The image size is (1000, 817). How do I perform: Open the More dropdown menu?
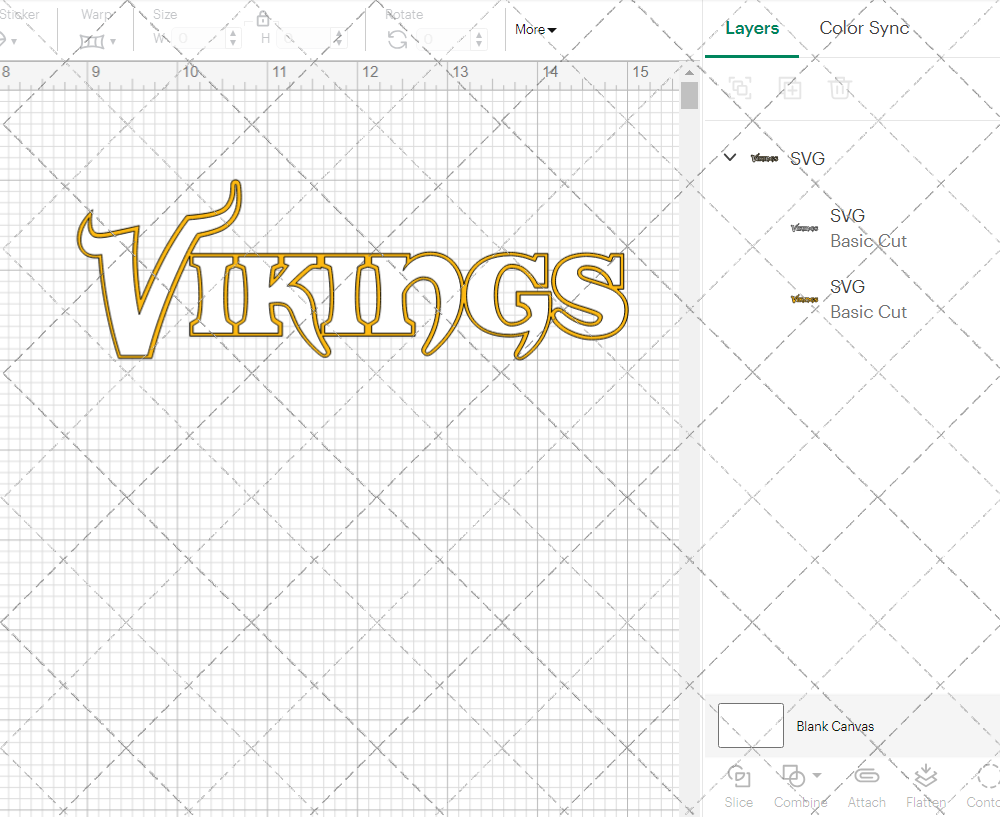(536, 29)
